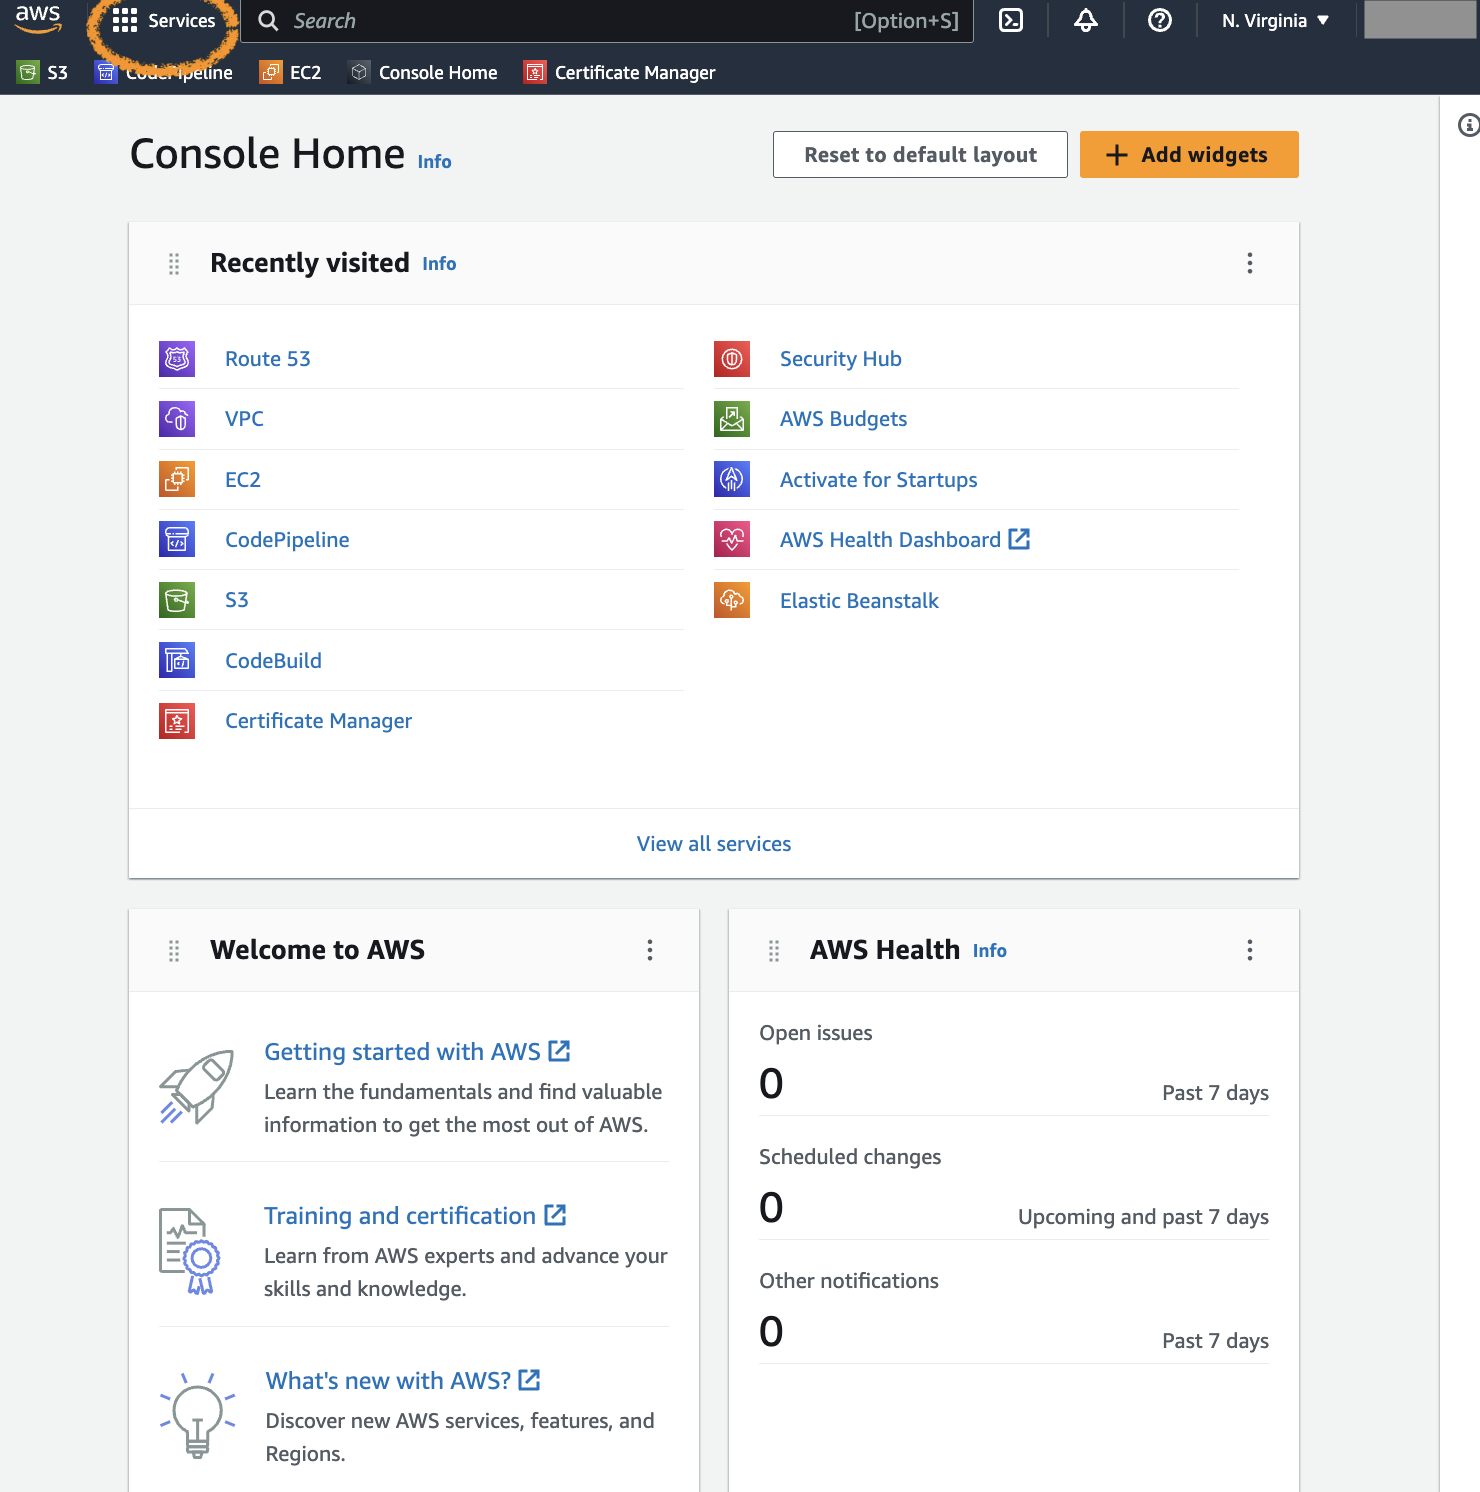Open Getting started with AWS link
This screenshot has height=1492, width=1480.
click(x=417, y=1052)
